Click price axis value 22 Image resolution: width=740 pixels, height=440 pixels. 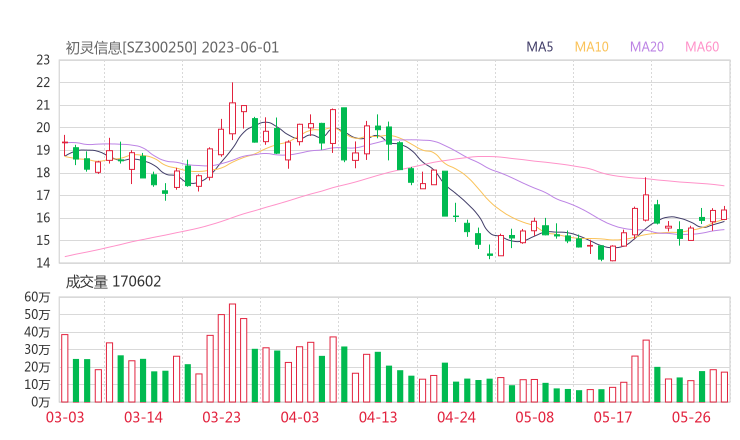tap(43, 83)
